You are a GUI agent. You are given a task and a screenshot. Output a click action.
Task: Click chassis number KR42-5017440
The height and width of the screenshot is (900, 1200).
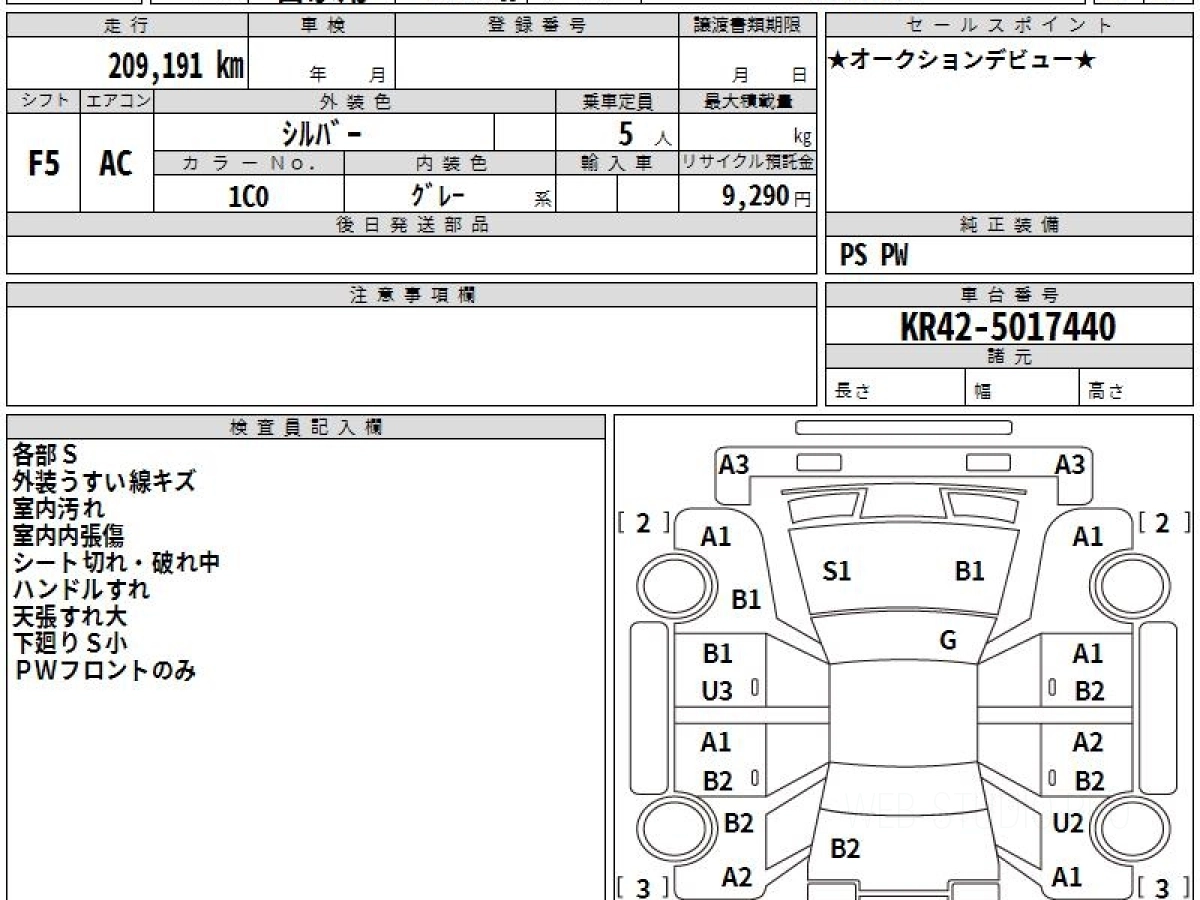1008,326
